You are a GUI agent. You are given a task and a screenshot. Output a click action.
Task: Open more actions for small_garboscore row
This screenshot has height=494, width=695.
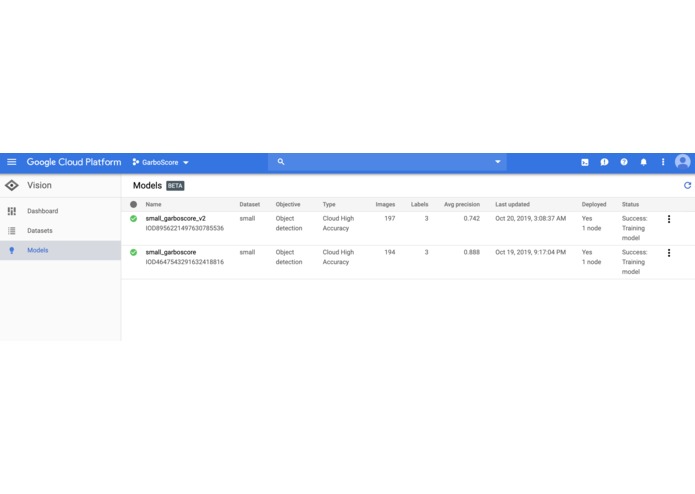coord(669,253)
